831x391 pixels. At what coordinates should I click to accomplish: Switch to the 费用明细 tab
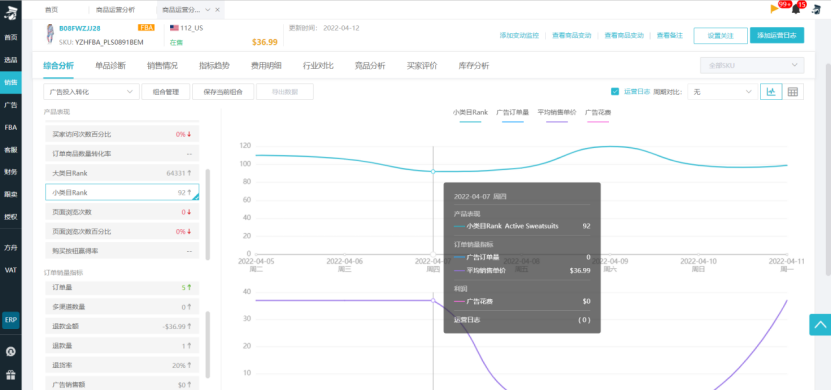266,66
